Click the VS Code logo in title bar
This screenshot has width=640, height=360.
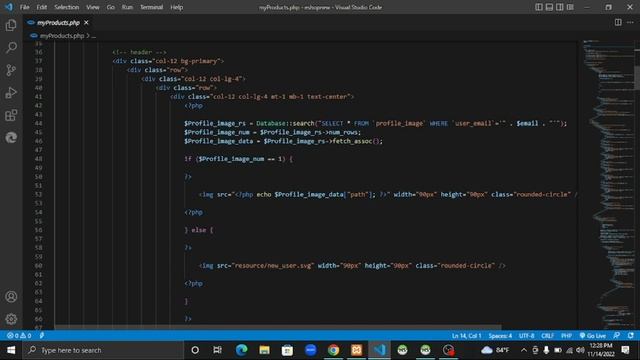pos(9,7)
